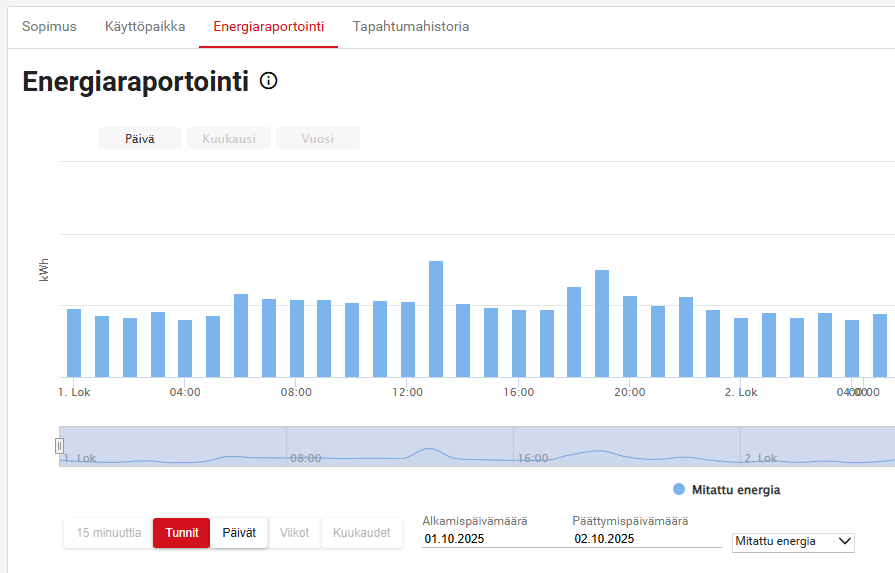Click the info icon beside Energiaraportointi heading
Image resolution: width=895 pixels, height=573 pixels.
click(x=268, y=81)
